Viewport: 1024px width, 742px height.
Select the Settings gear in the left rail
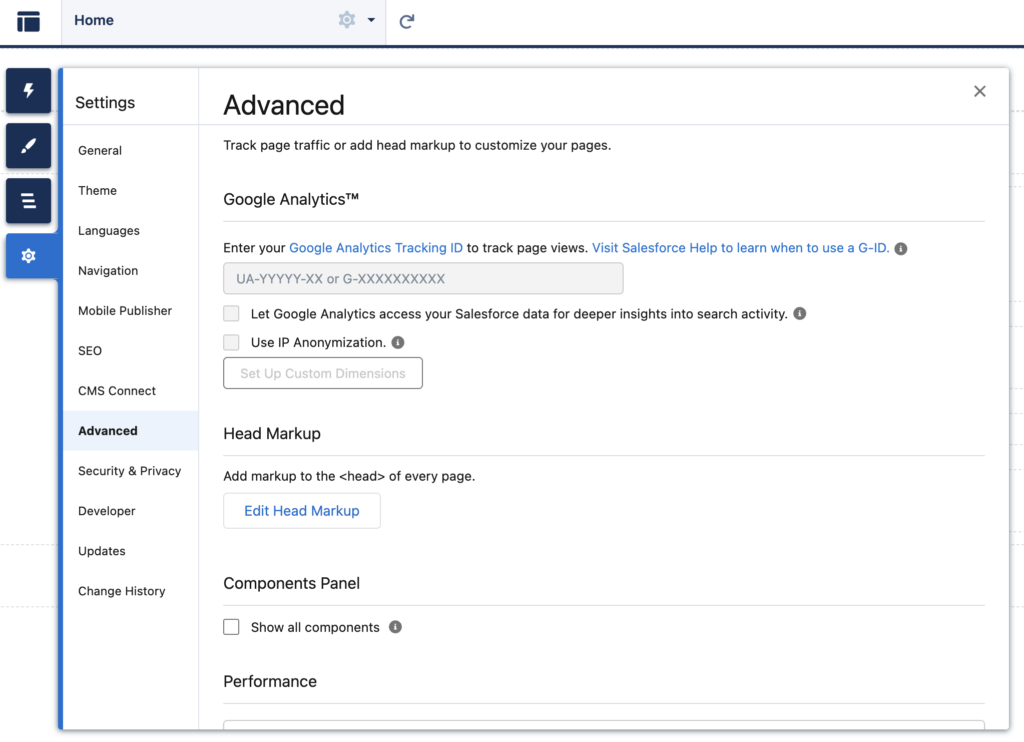click(28, 256)
